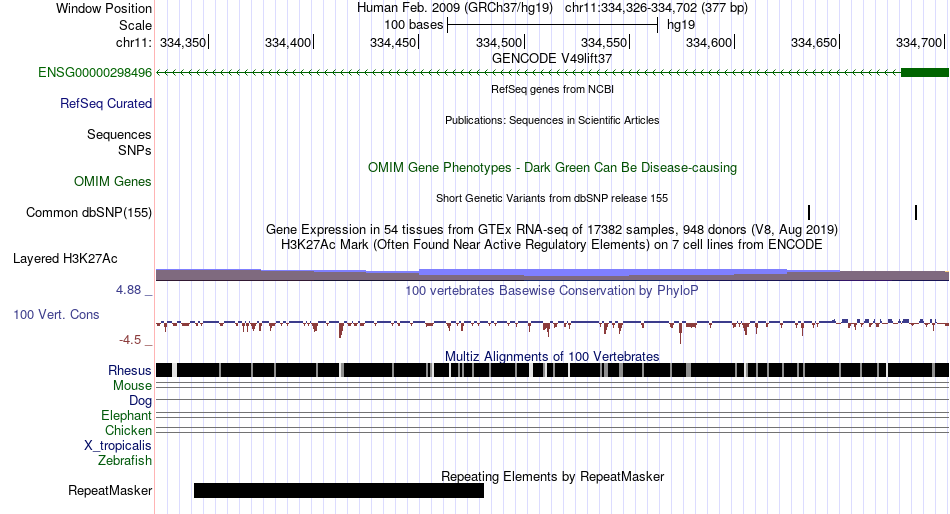Open Layered H3K27Ac track settings label
This screenshot has width=950, height=514.
tap(65, 259)
